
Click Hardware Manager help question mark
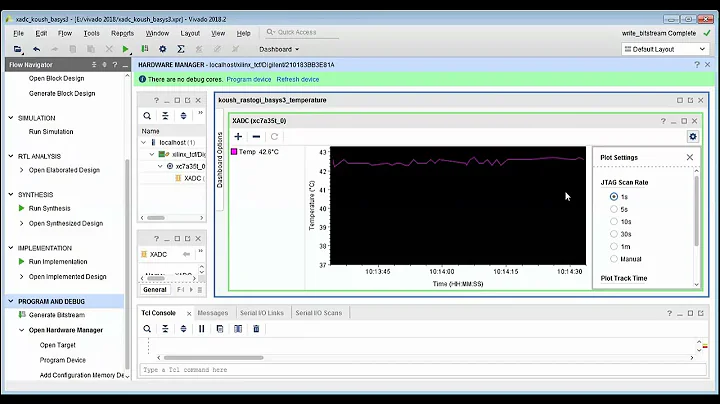(697, 65)
